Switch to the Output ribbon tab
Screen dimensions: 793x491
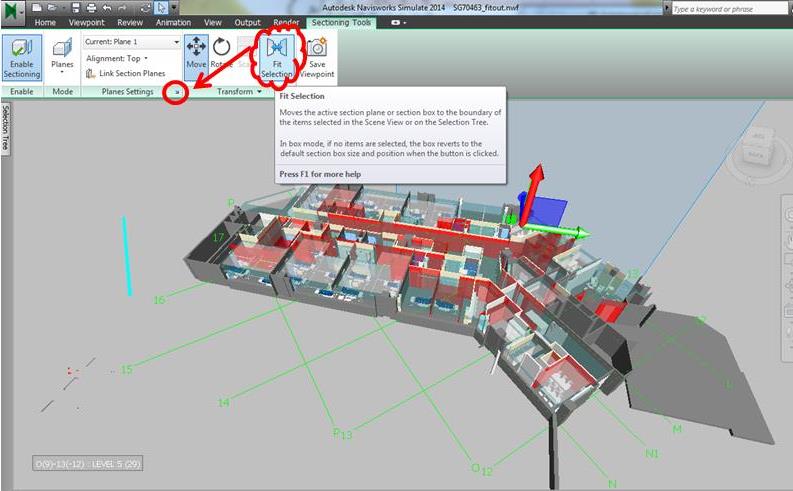(x=247, y=23)
